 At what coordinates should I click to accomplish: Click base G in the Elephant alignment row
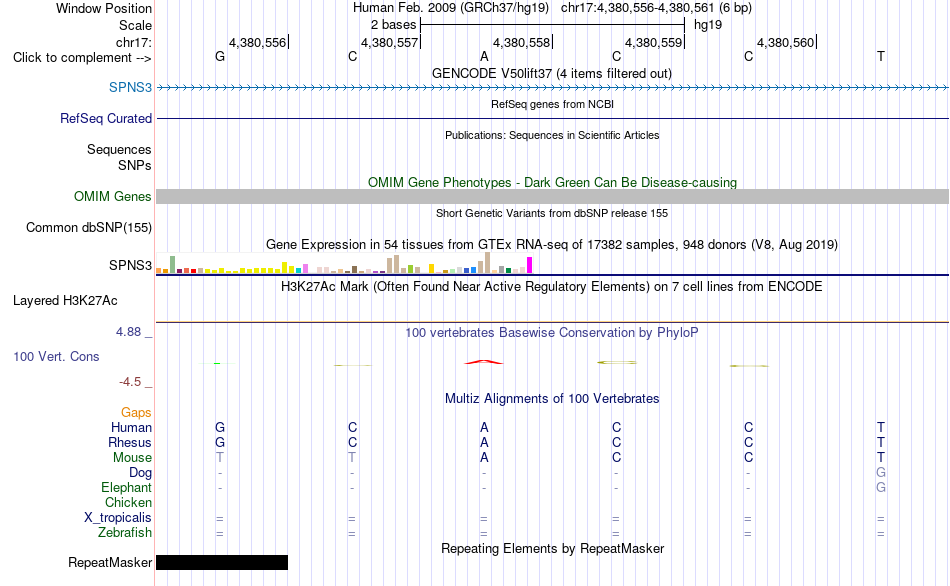pyautogui.click(x=881, y=488)
